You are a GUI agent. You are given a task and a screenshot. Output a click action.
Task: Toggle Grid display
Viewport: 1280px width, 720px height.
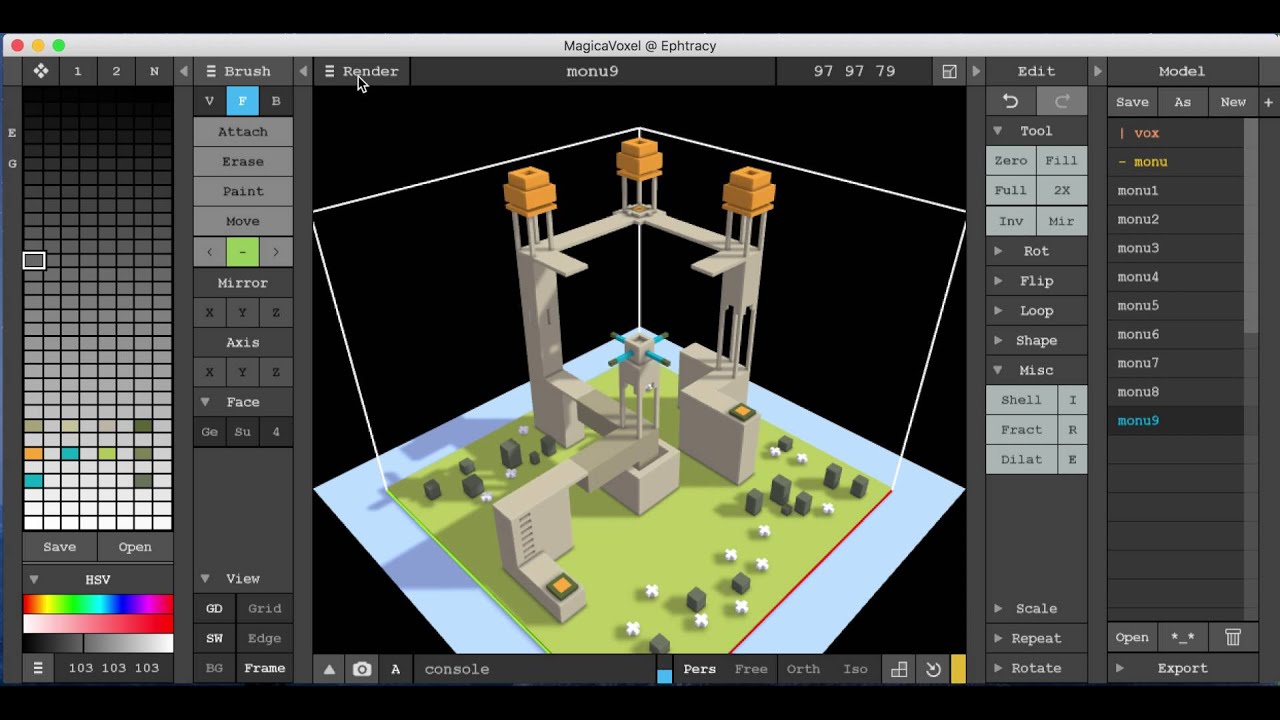coord(265,608)
